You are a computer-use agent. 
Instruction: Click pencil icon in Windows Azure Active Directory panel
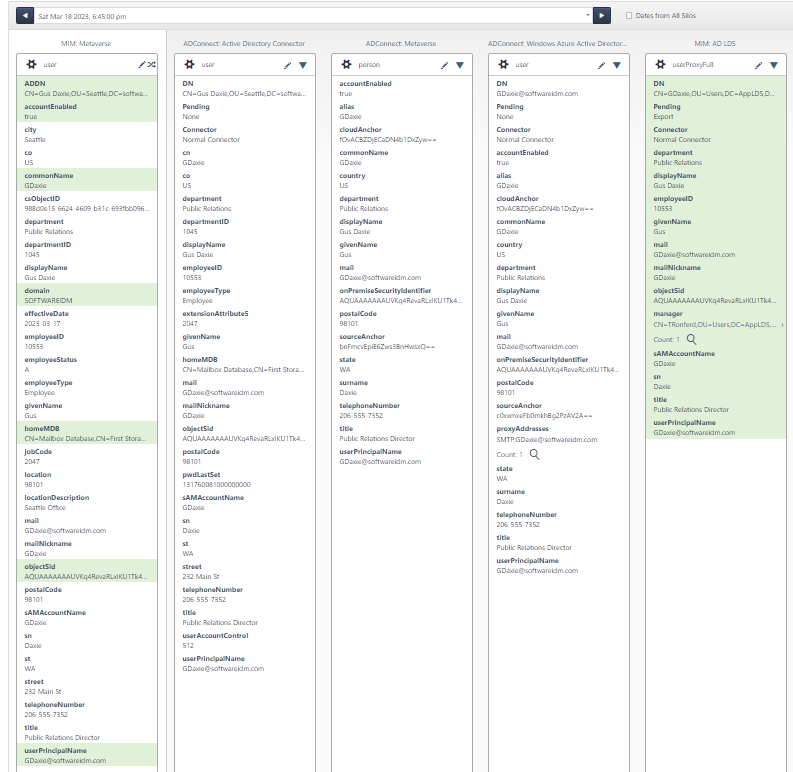coord(601,65)
